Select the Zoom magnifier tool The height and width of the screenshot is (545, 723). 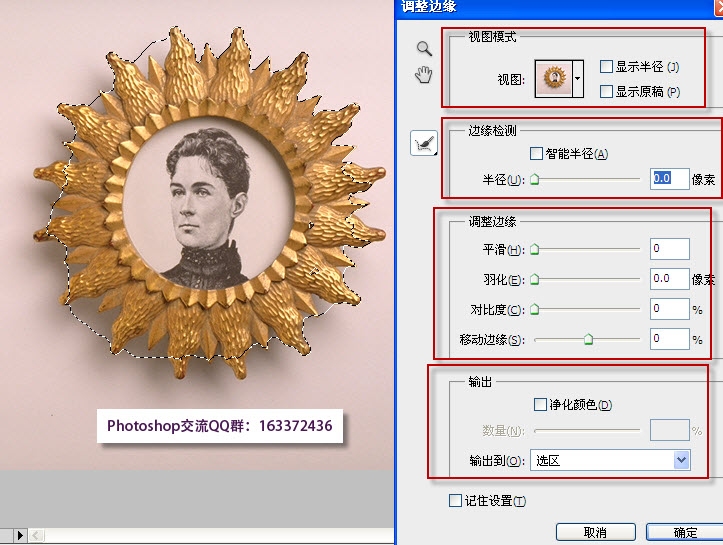[424, 48]
